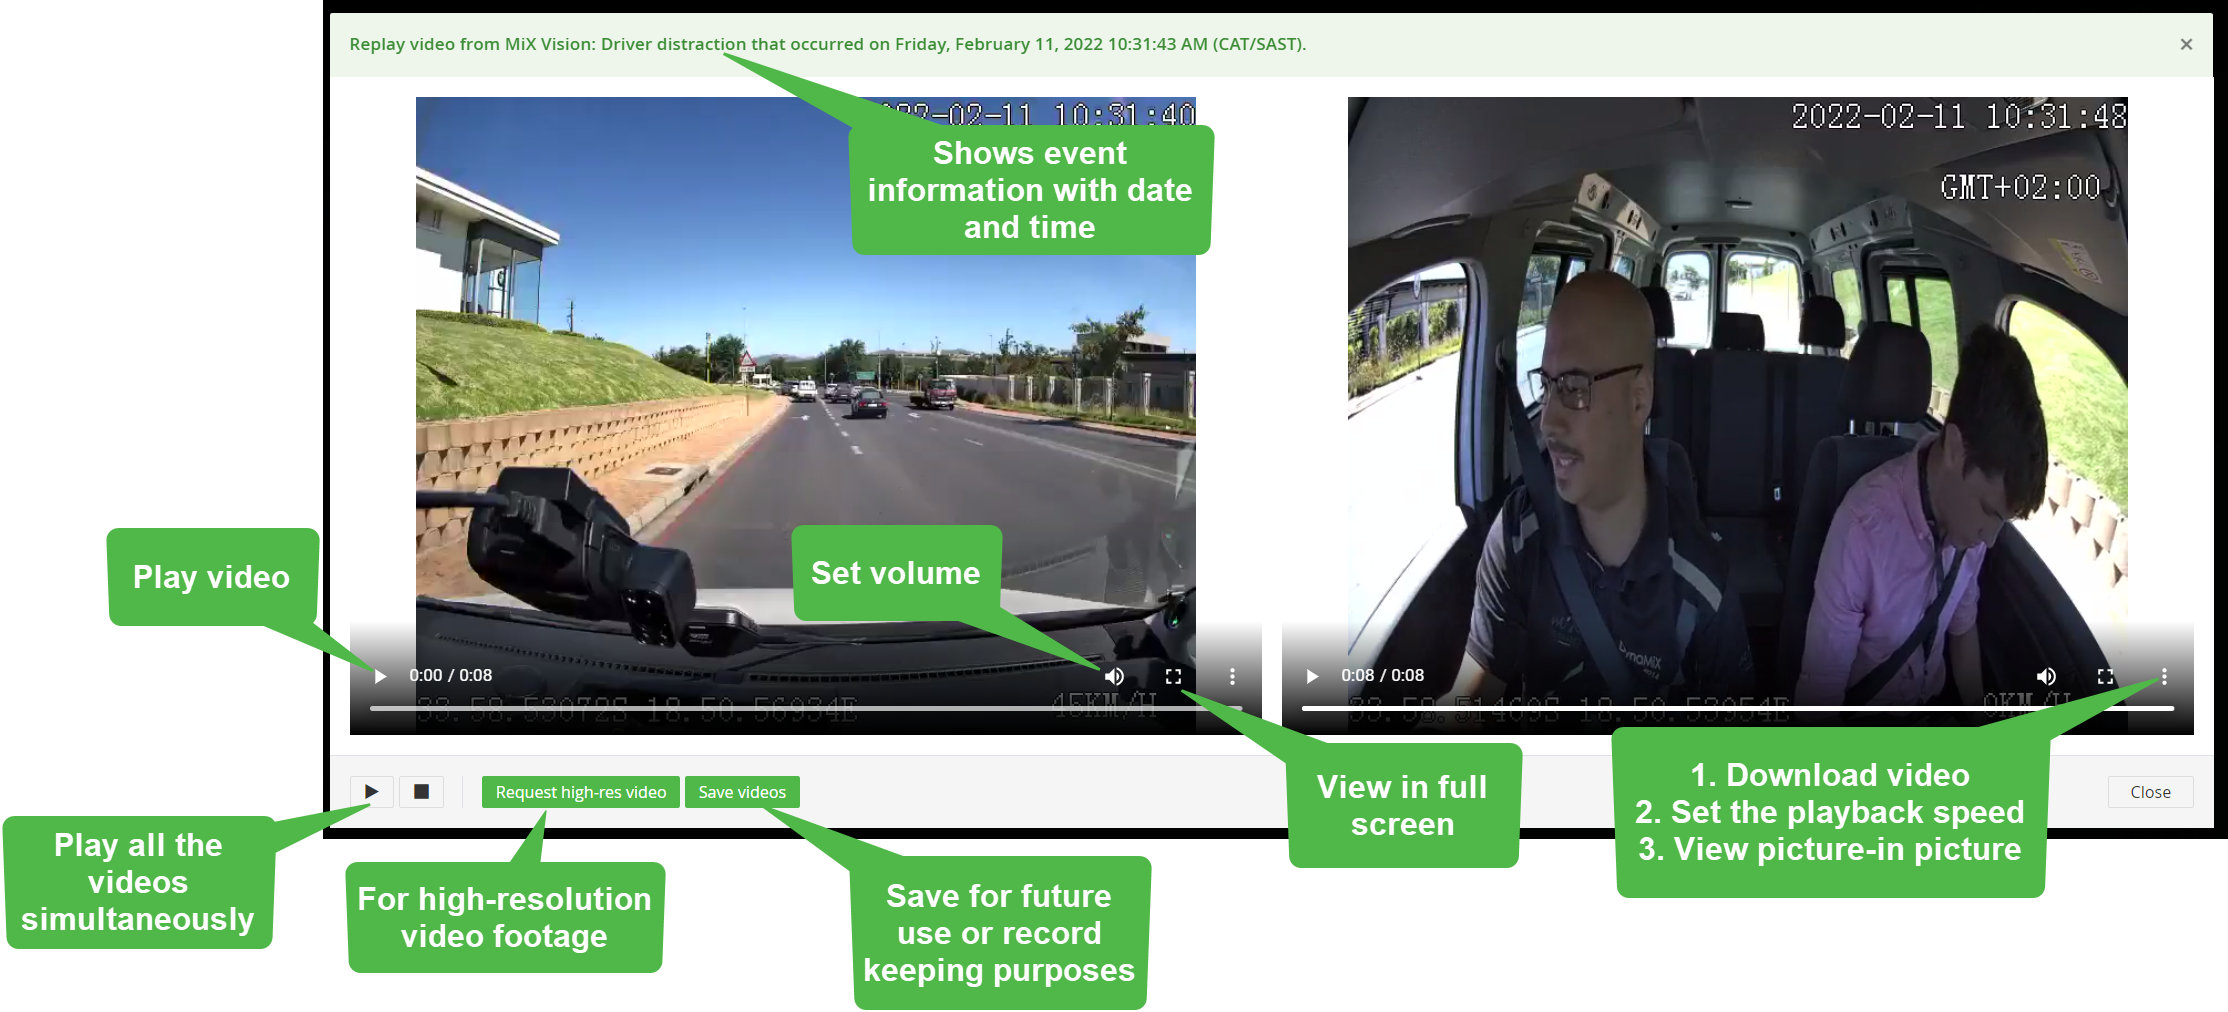This screenshot has height=1012, width=2228.
Task: Play the left road-facing video
Action: (x=380, y=676)
